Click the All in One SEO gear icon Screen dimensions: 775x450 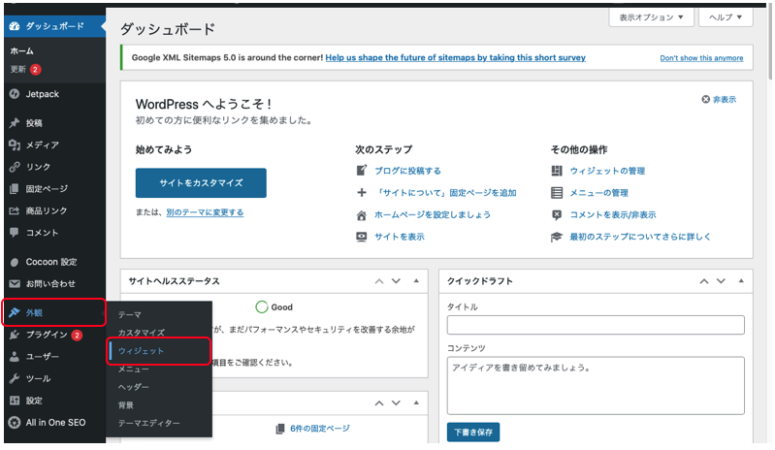pyautogui.click(x=14, y=422)
